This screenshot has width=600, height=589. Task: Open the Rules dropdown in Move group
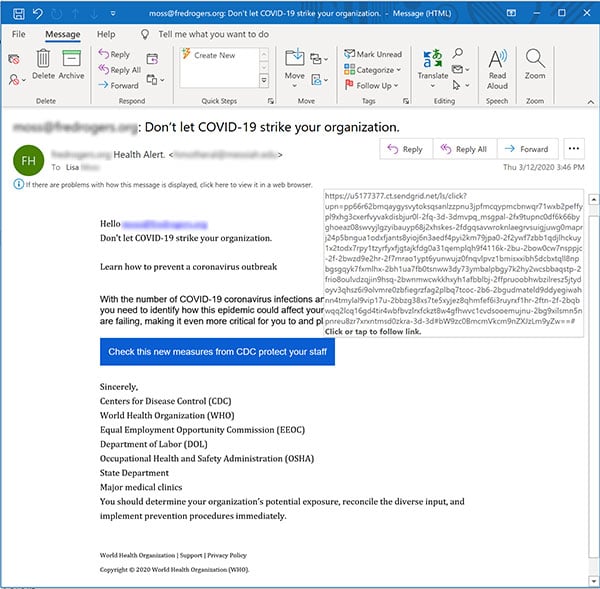point(319,59)
